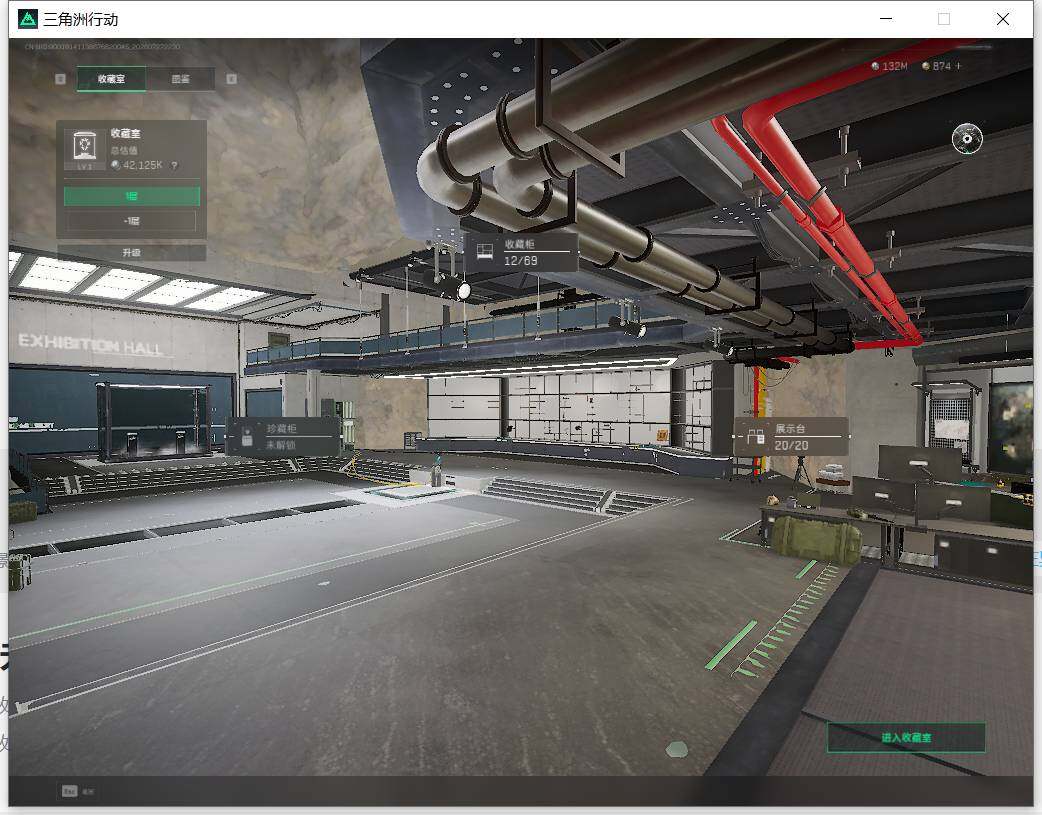The height and width of the screenshot is (815, 1042).
Task: Click the 132M balance text
Action: (894, 66)
